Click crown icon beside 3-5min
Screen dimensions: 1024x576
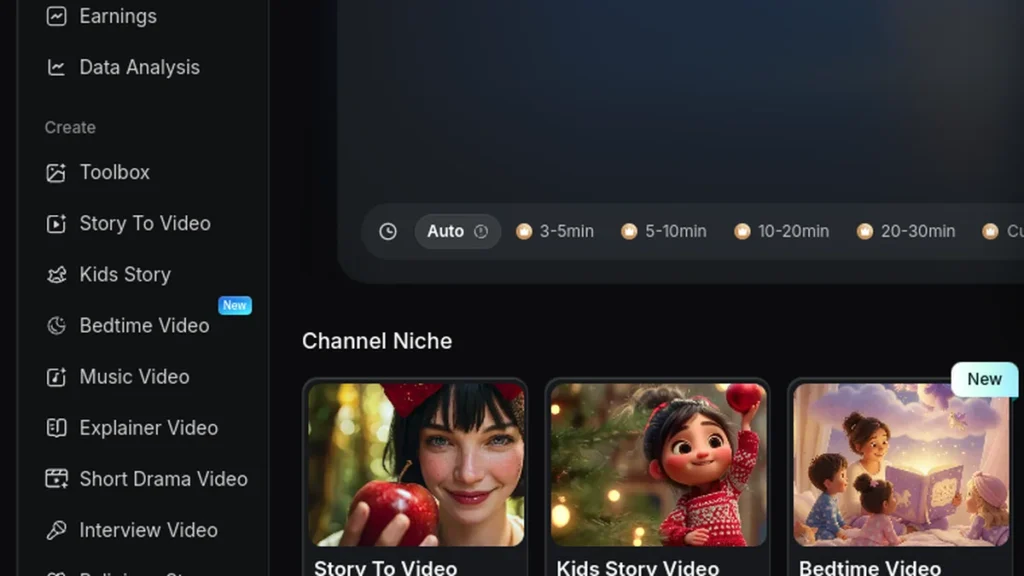click(x=524, y=231)
